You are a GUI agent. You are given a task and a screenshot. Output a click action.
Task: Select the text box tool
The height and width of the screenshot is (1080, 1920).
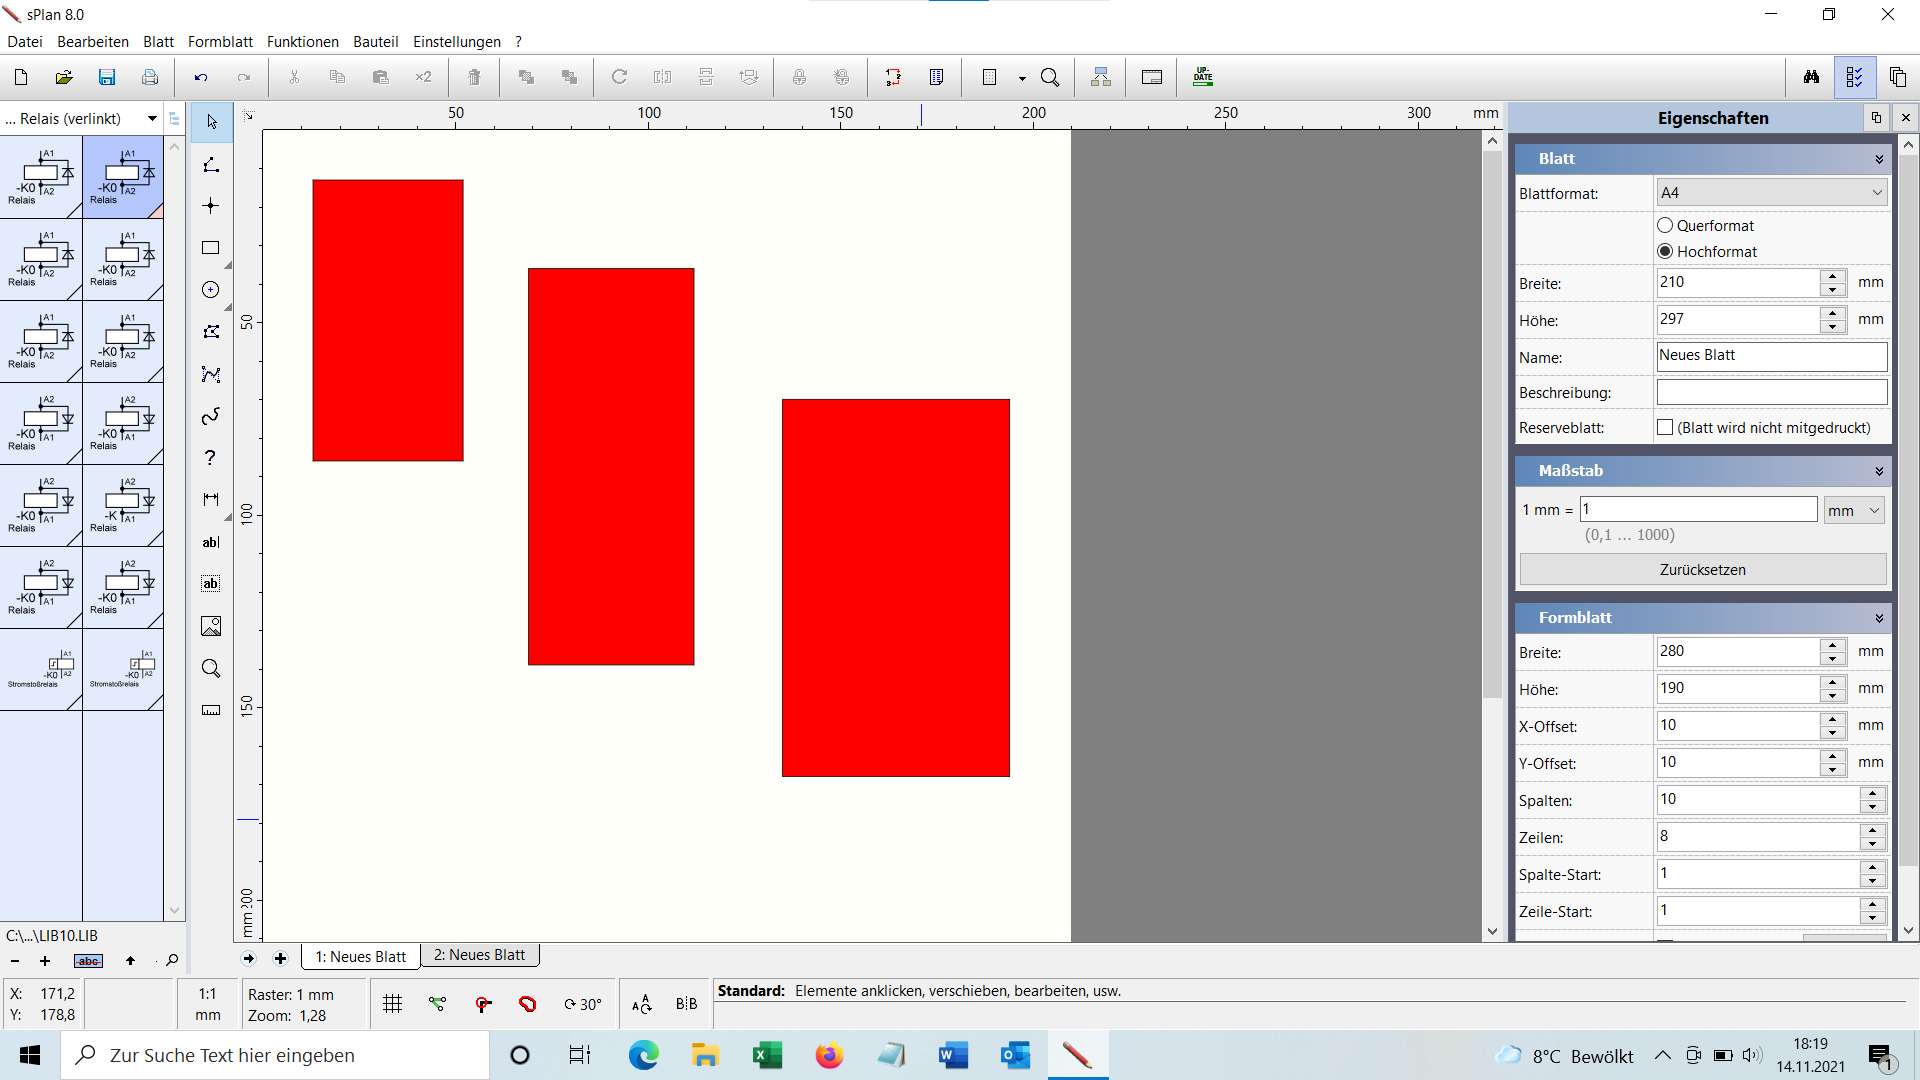[x=211, y=584]
